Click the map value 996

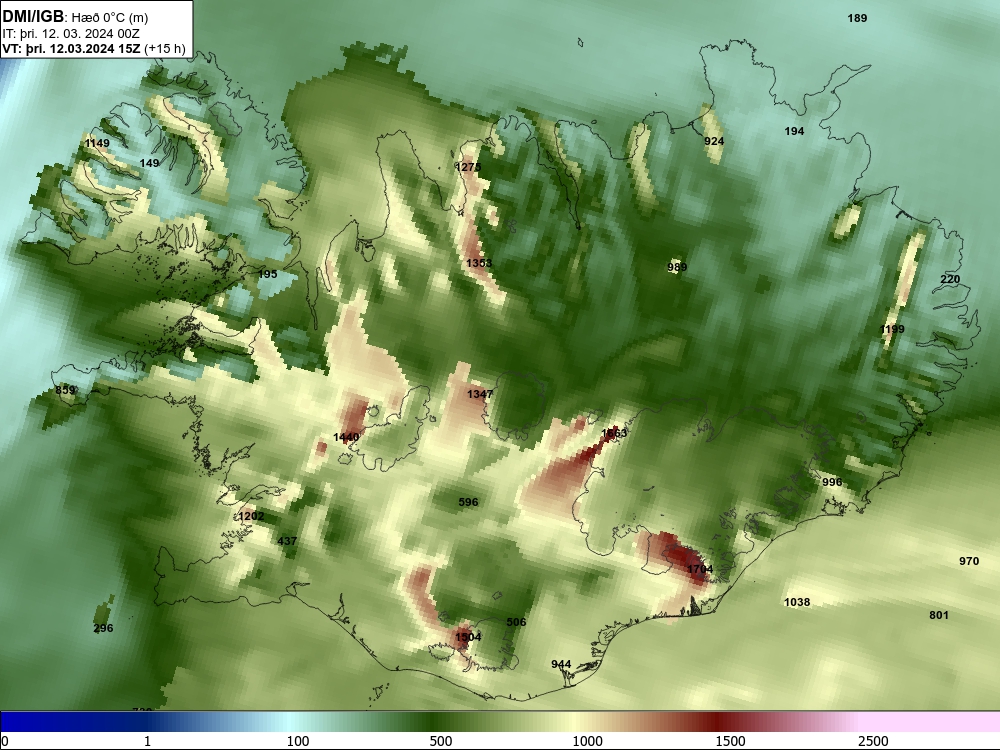click(x=832, y=482)
